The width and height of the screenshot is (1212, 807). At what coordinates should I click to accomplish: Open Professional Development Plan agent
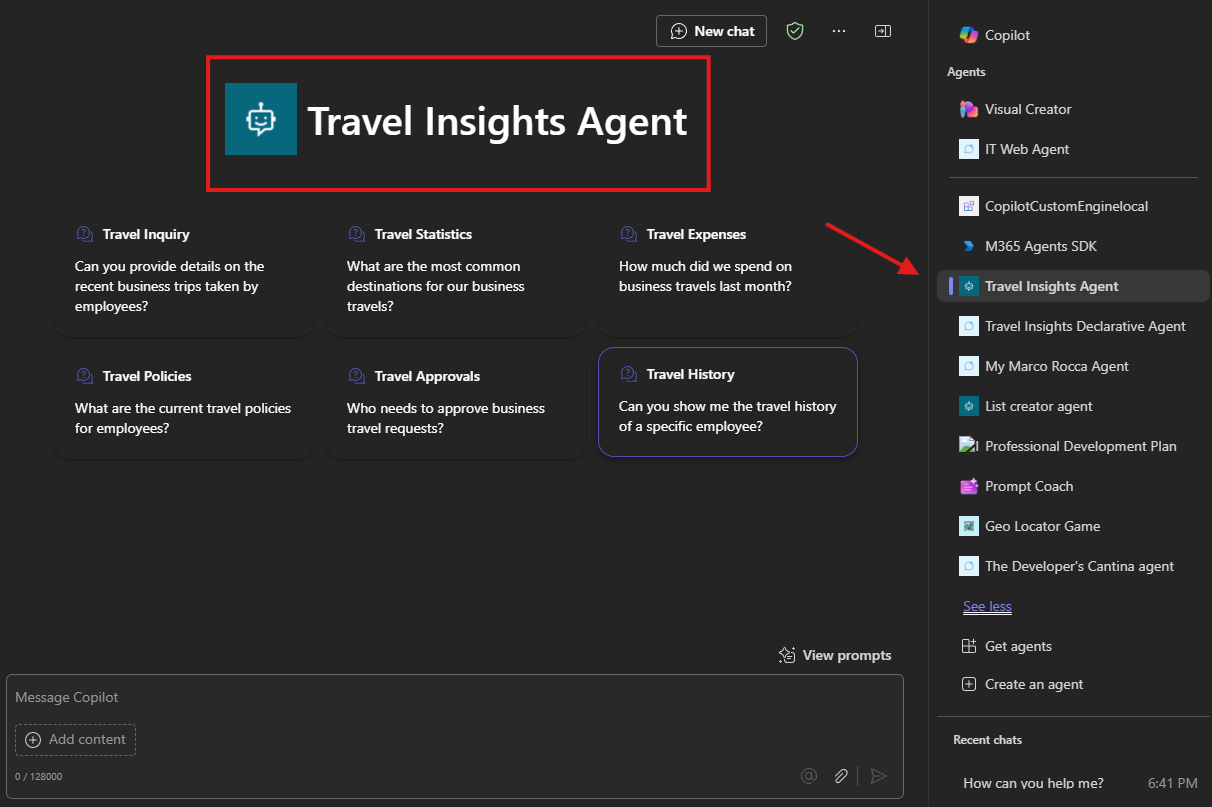pos(1073,446)
